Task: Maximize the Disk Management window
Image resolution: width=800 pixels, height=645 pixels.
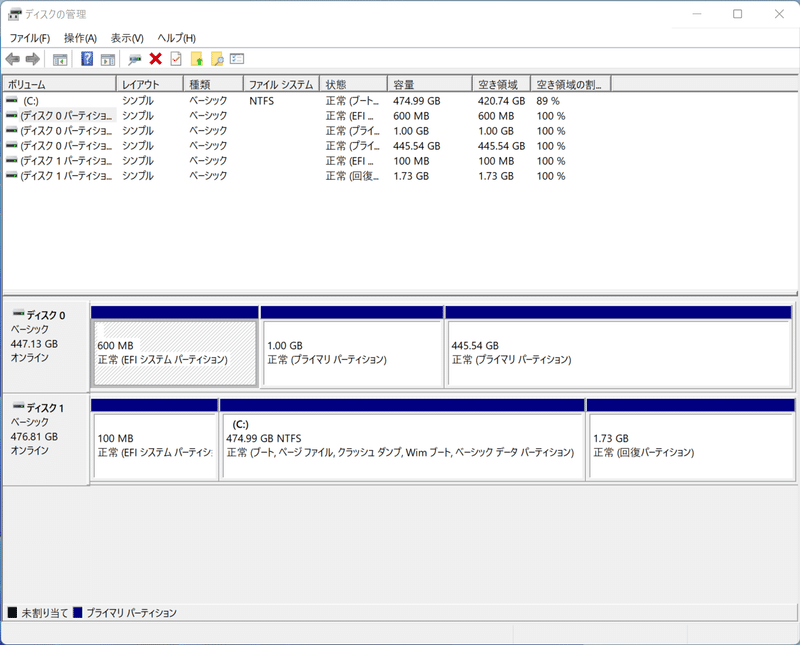Action: pos(737,14)
